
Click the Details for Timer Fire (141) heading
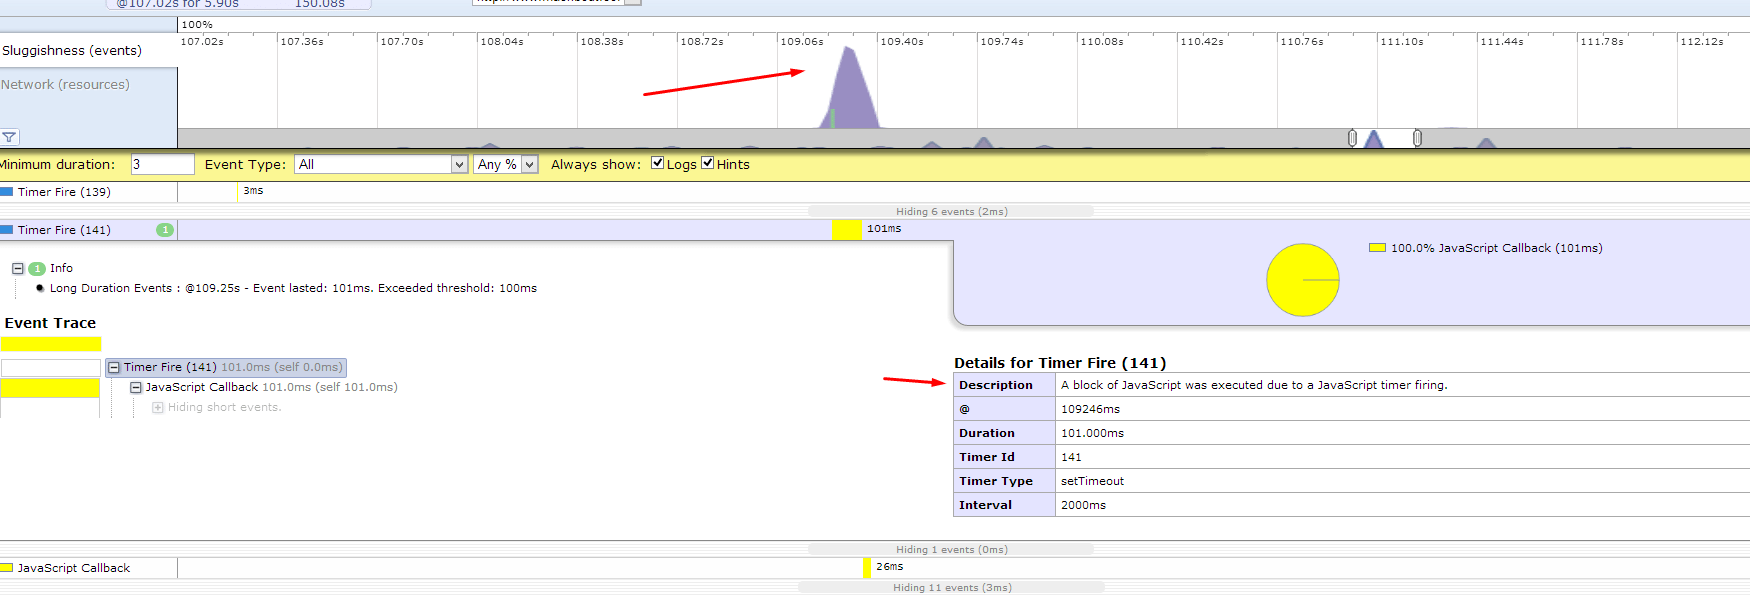[x=1060, y=363]
